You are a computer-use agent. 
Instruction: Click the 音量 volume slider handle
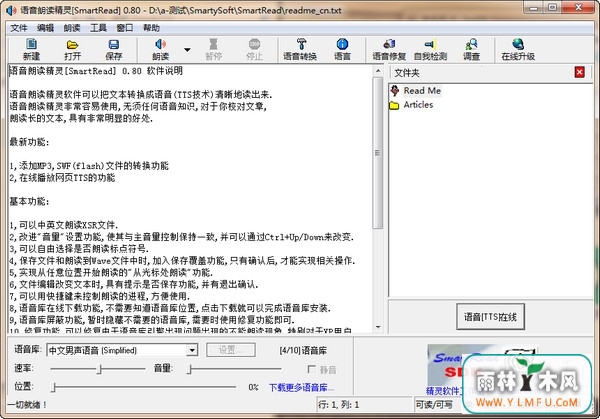point(190,369)
